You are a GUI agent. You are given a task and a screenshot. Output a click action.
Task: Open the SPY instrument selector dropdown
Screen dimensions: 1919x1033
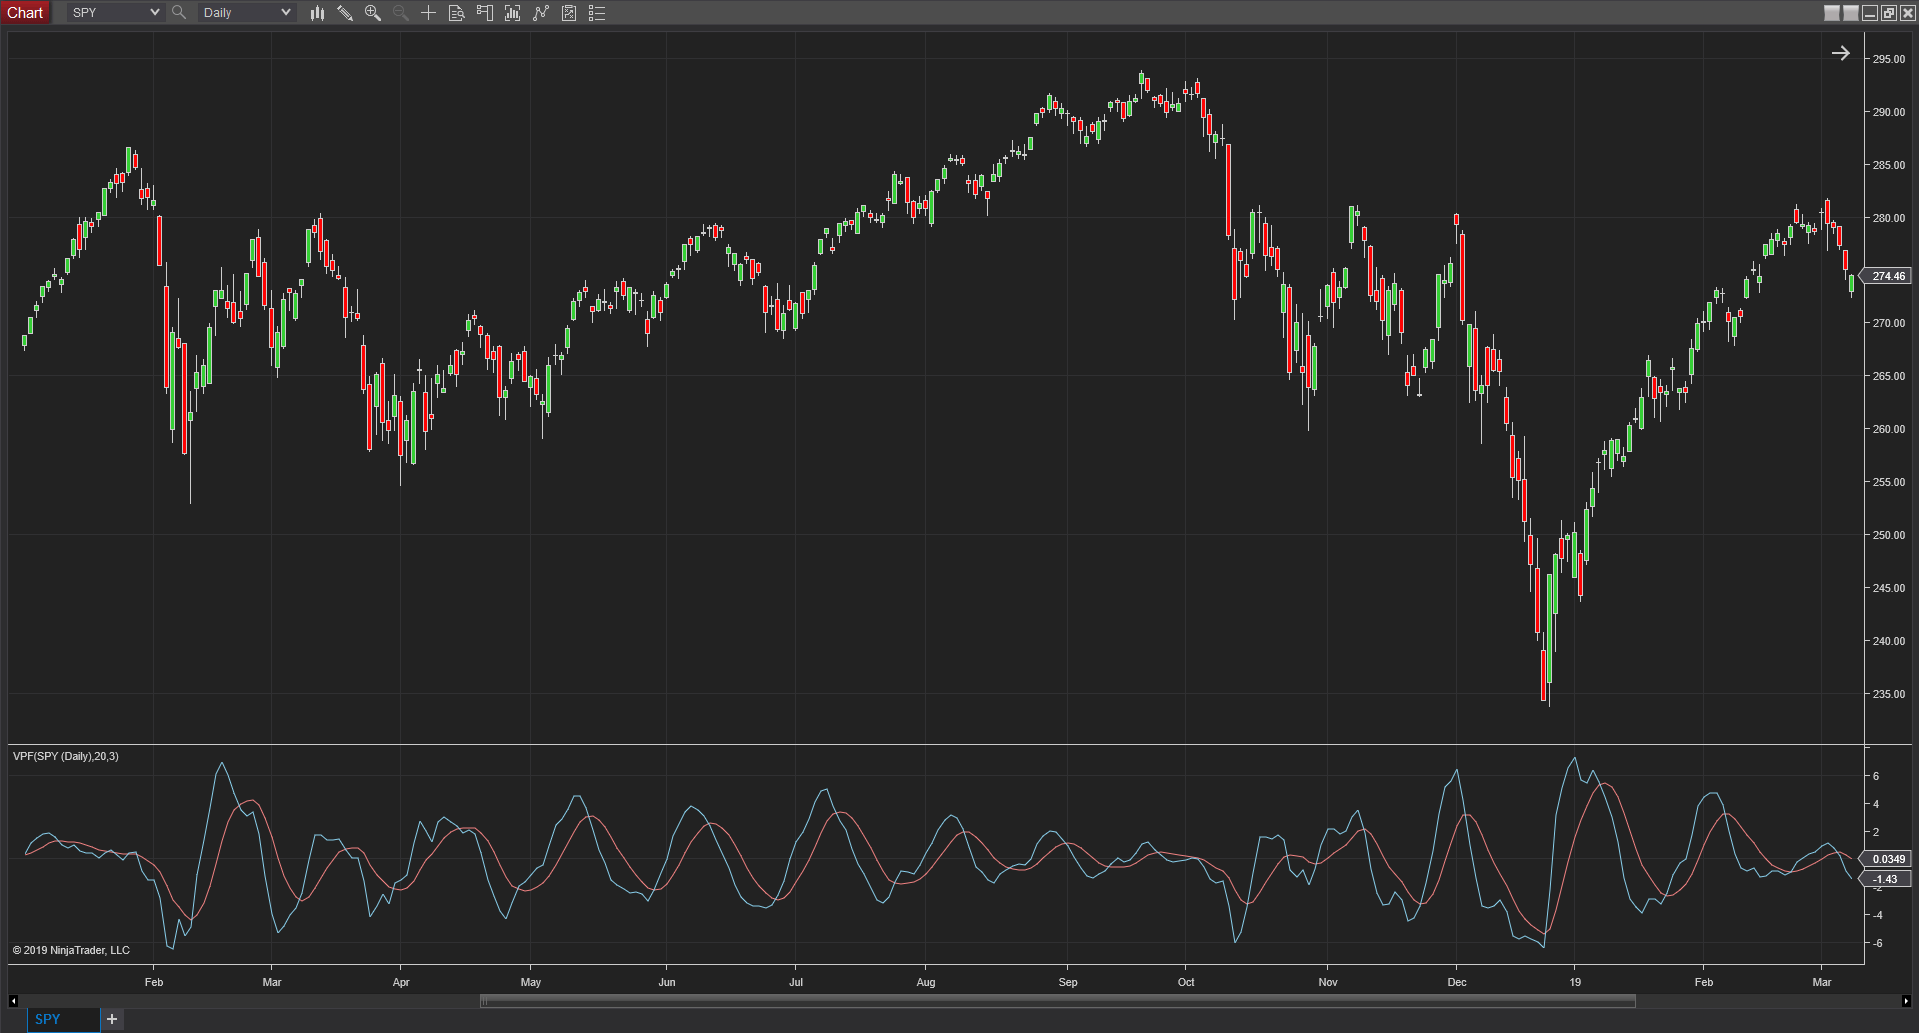[x=115, y=13]
